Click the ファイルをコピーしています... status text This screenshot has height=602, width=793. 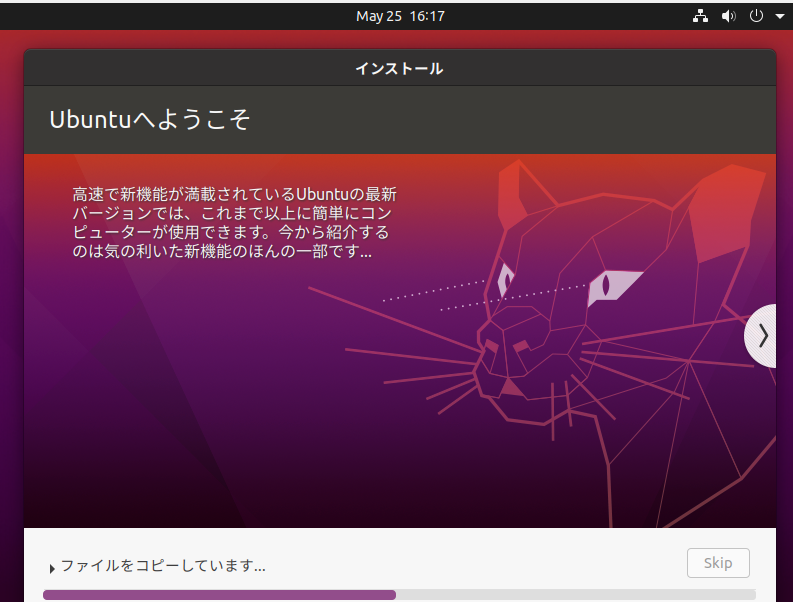[163, 565]
